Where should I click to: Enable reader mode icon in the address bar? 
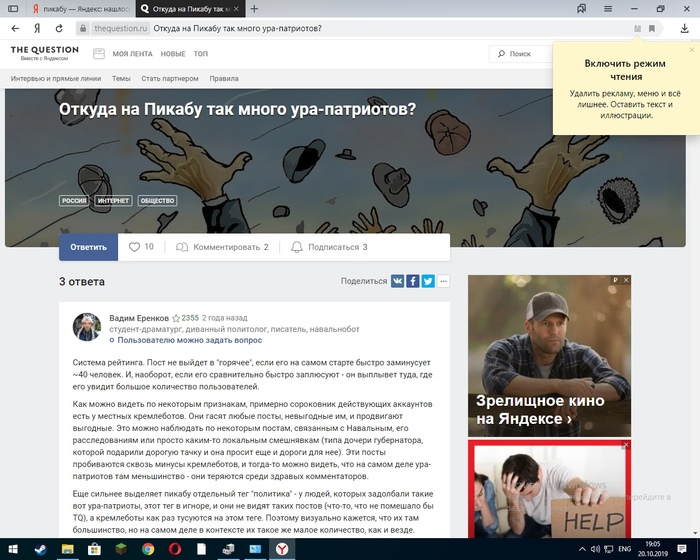(x=637, y=28)
